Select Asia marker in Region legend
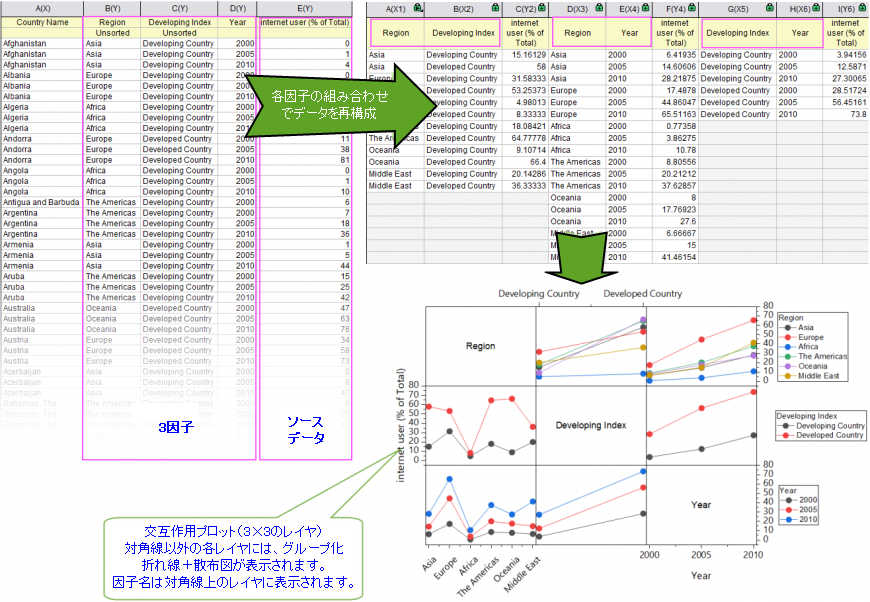Screen dimensions: 870x602 (787, 327)
